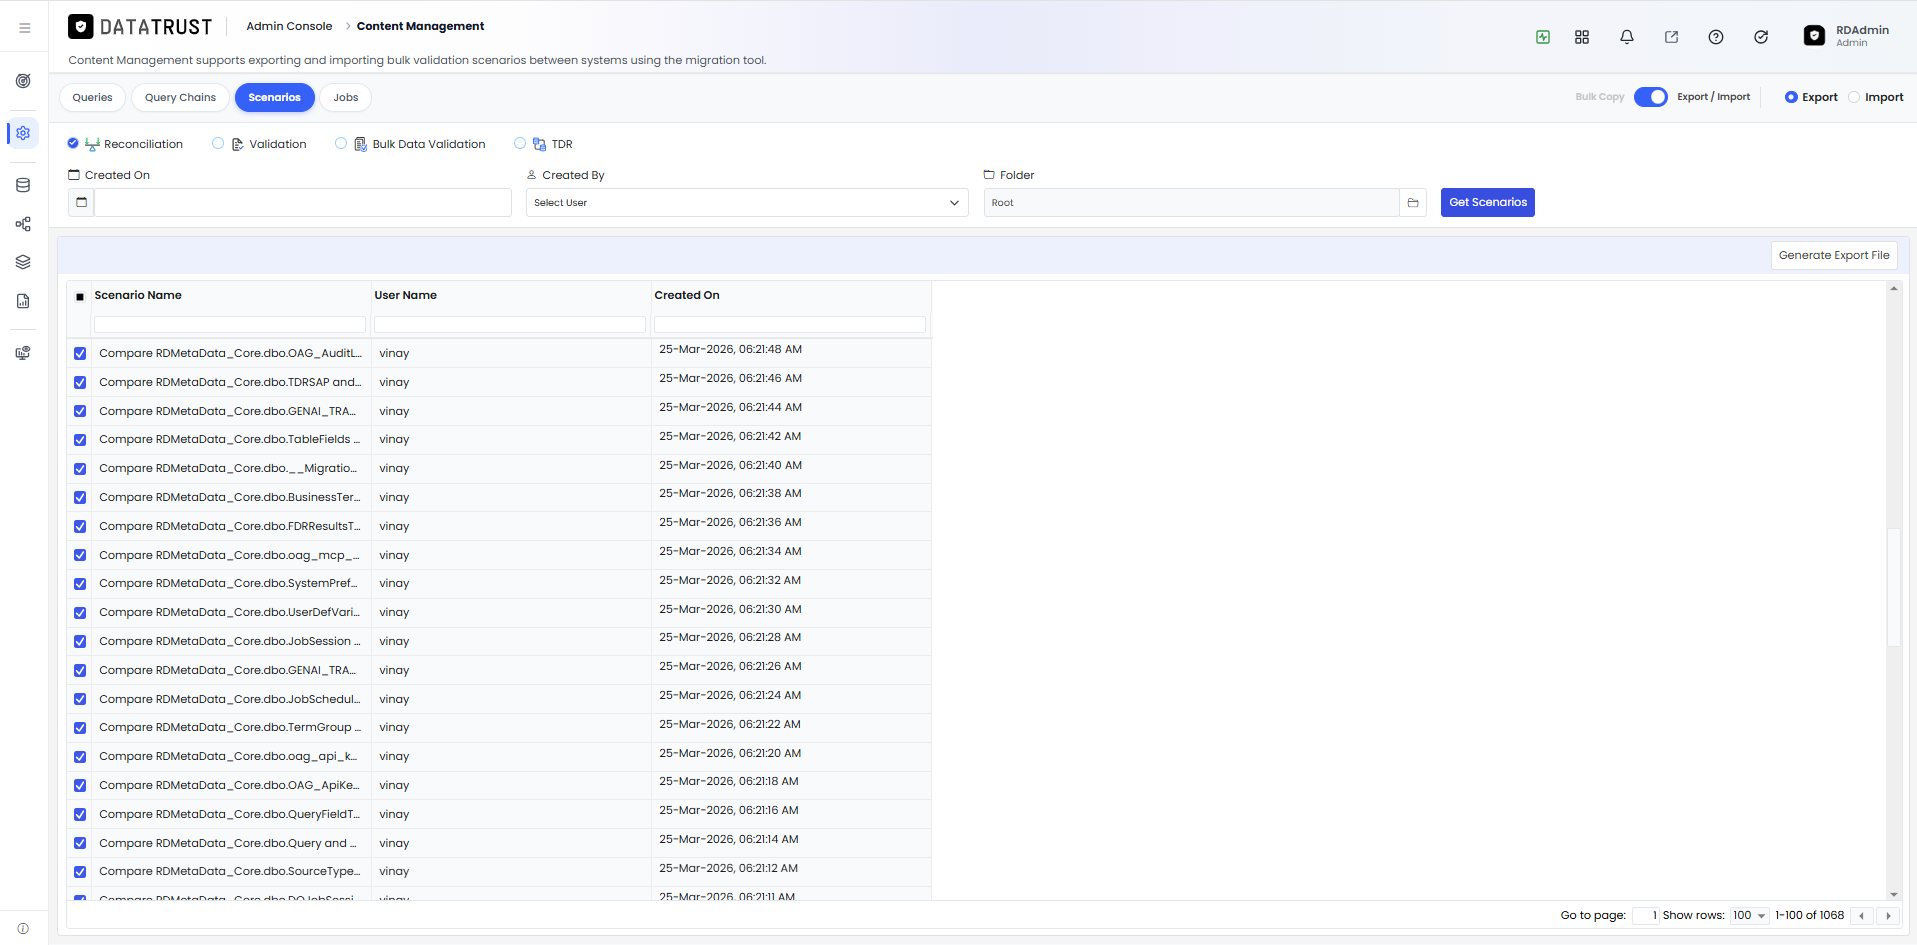Select the TDR radio option

click(x=520, y=143)
